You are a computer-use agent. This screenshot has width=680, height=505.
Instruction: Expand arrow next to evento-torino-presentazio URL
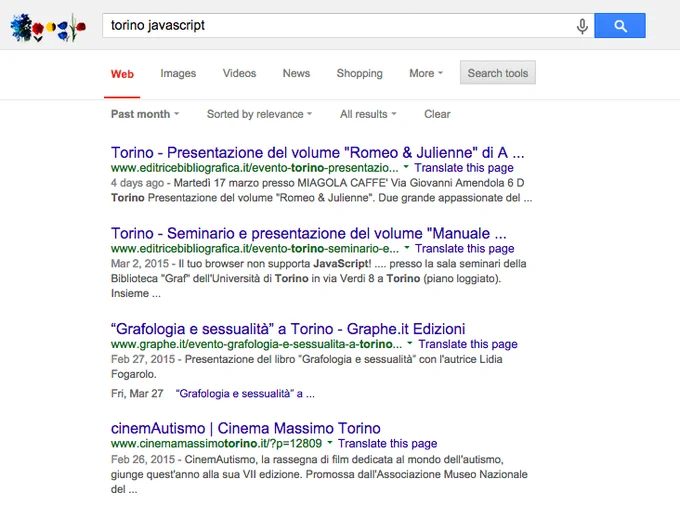[406, 167]
